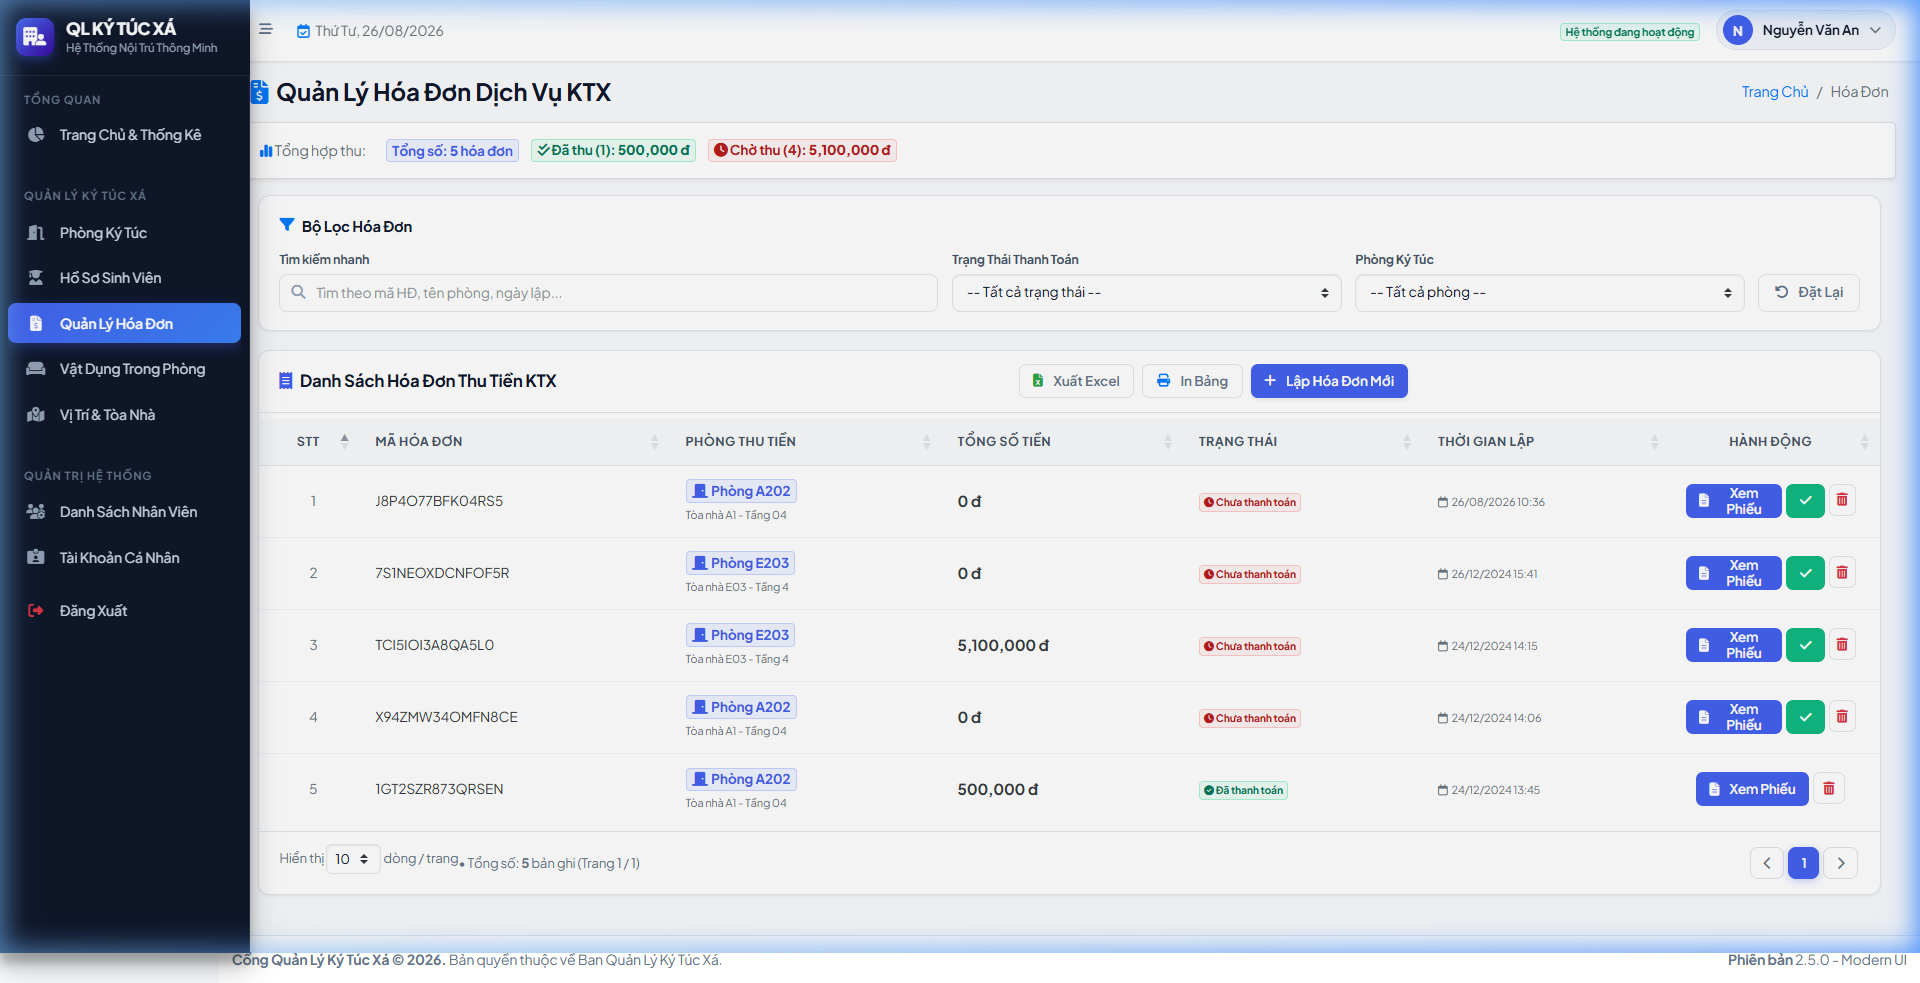Open Phòng Ký Túc sidebar menu

click(x=125, y=233)
